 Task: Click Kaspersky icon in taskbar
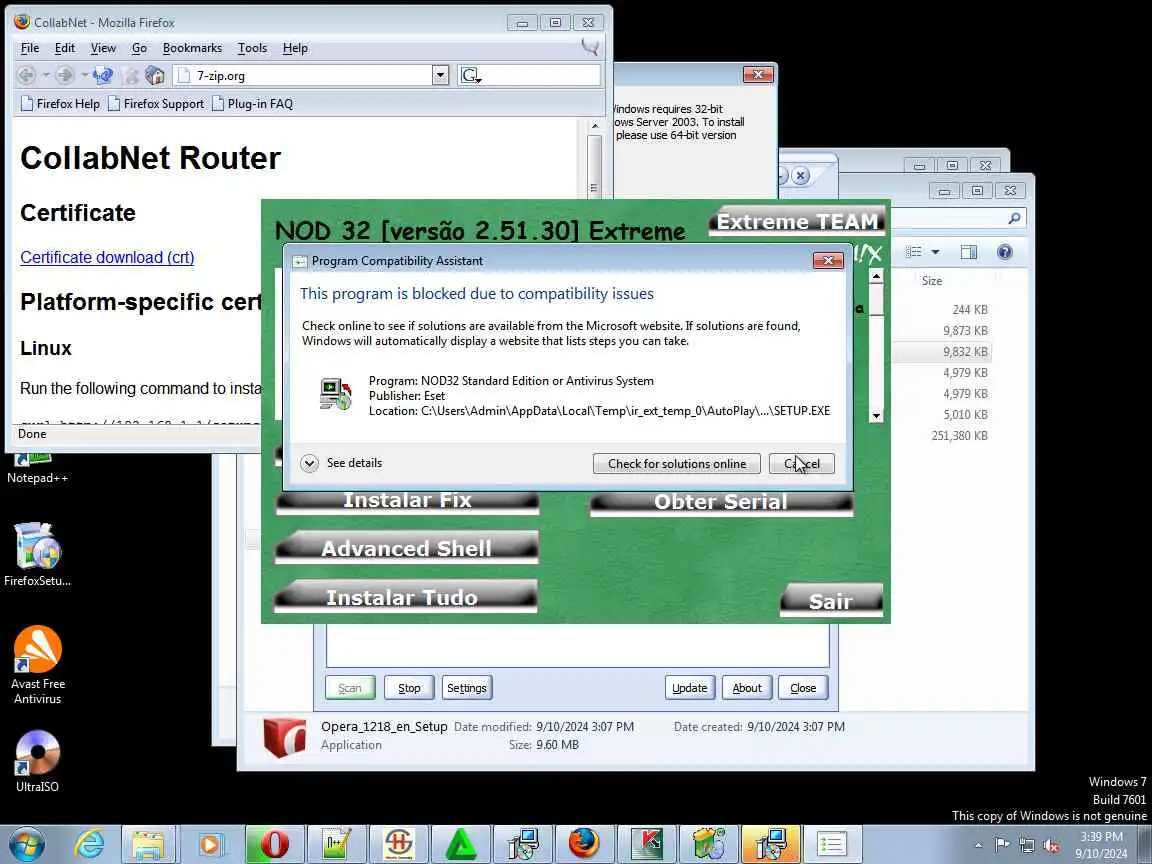[x=647, y=845]
